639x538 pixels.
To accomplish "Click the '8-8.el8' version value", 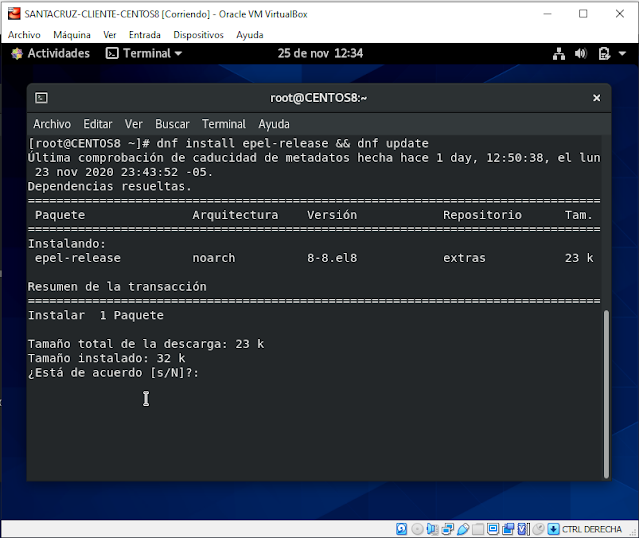I will tap(332, 258).
